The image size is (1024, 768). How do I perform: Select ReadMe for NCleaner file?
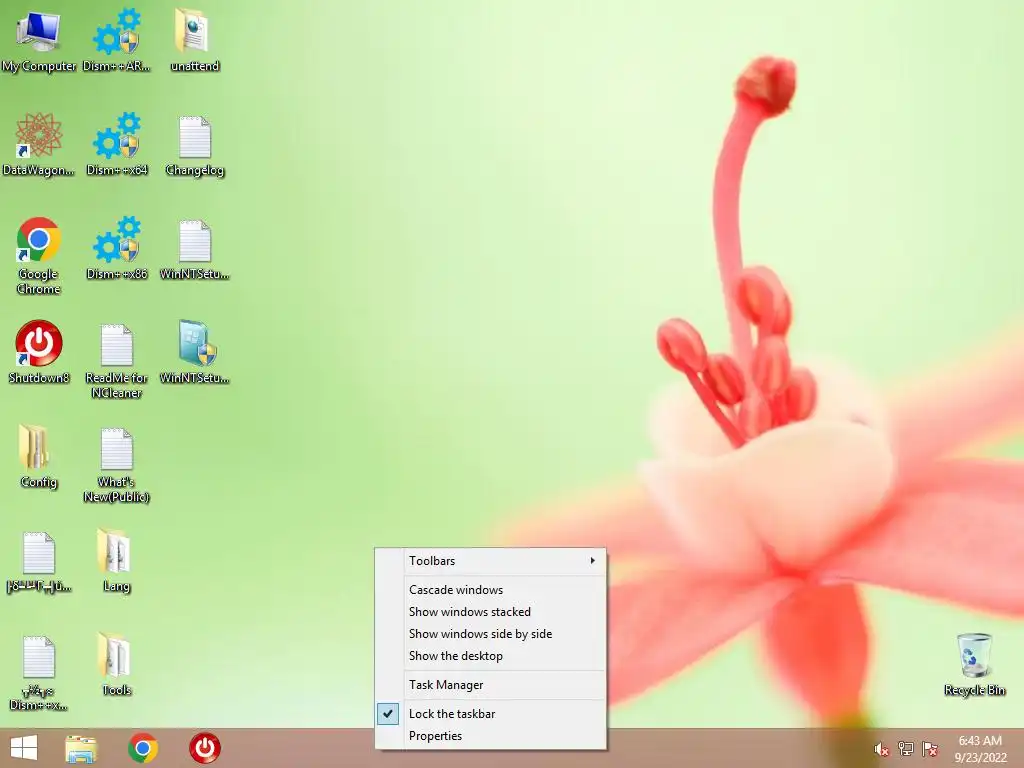116,360
